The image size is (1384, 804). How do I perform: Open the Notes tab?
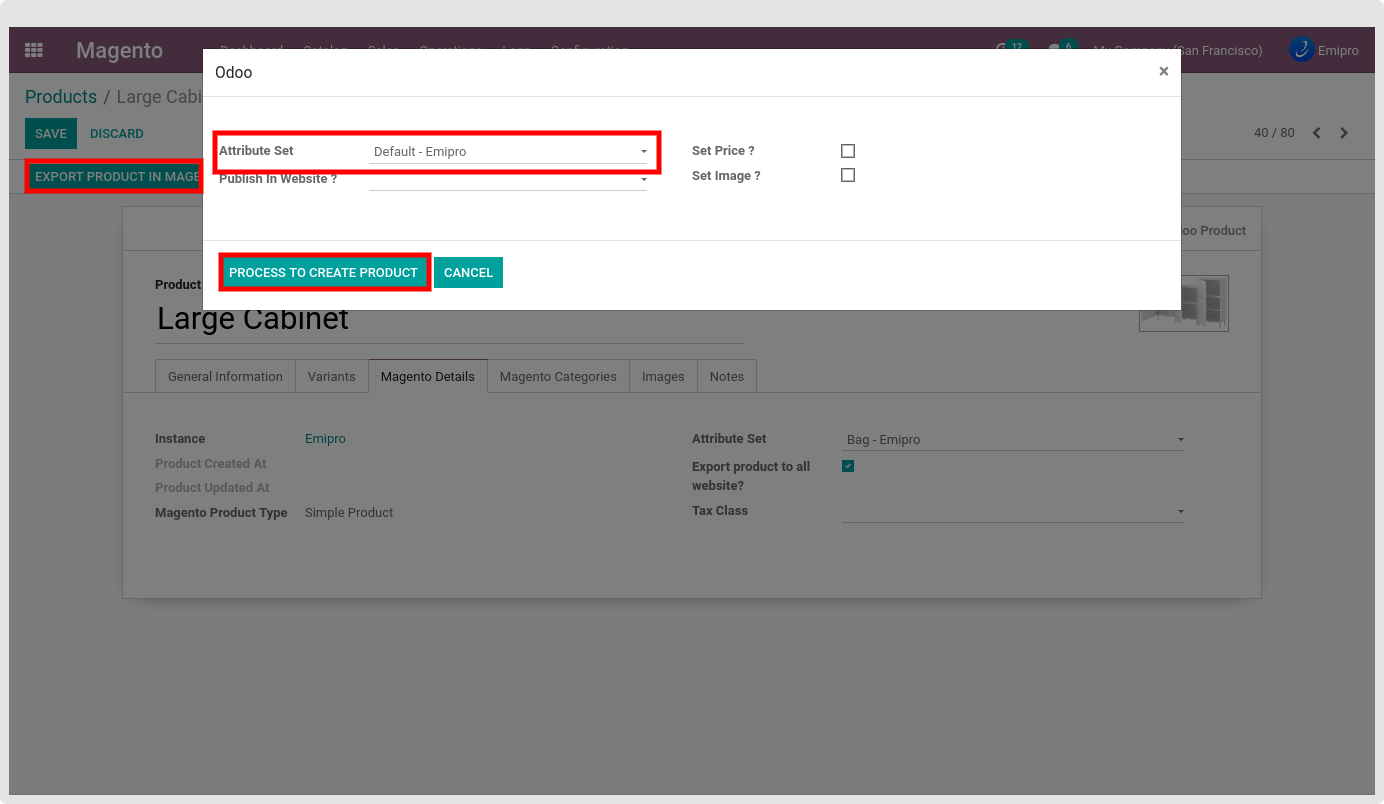point(727,376)
